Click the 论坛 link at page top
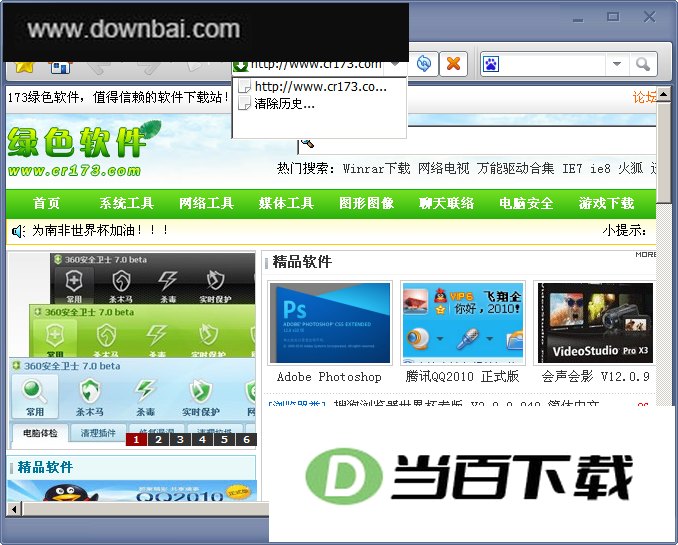The image size is (678, 545). [644, 97]
